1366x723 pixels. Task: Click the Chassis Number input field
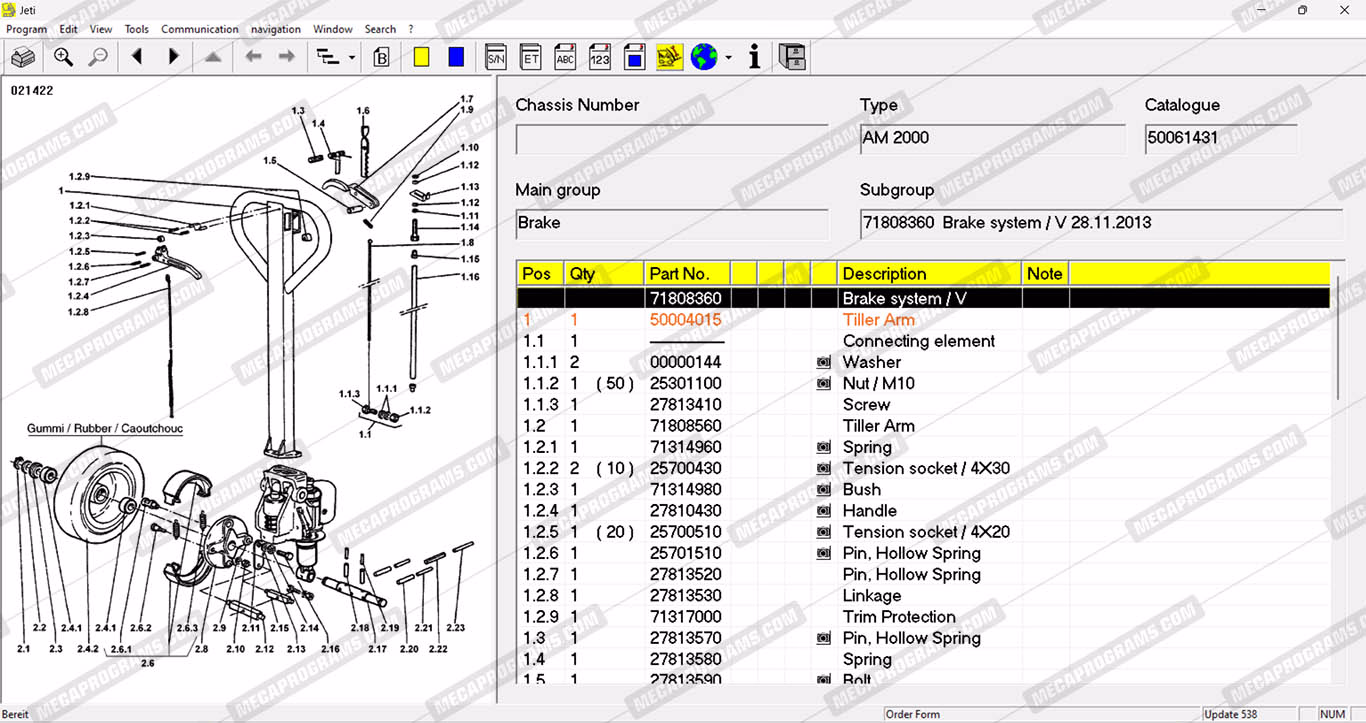(672, 139)
